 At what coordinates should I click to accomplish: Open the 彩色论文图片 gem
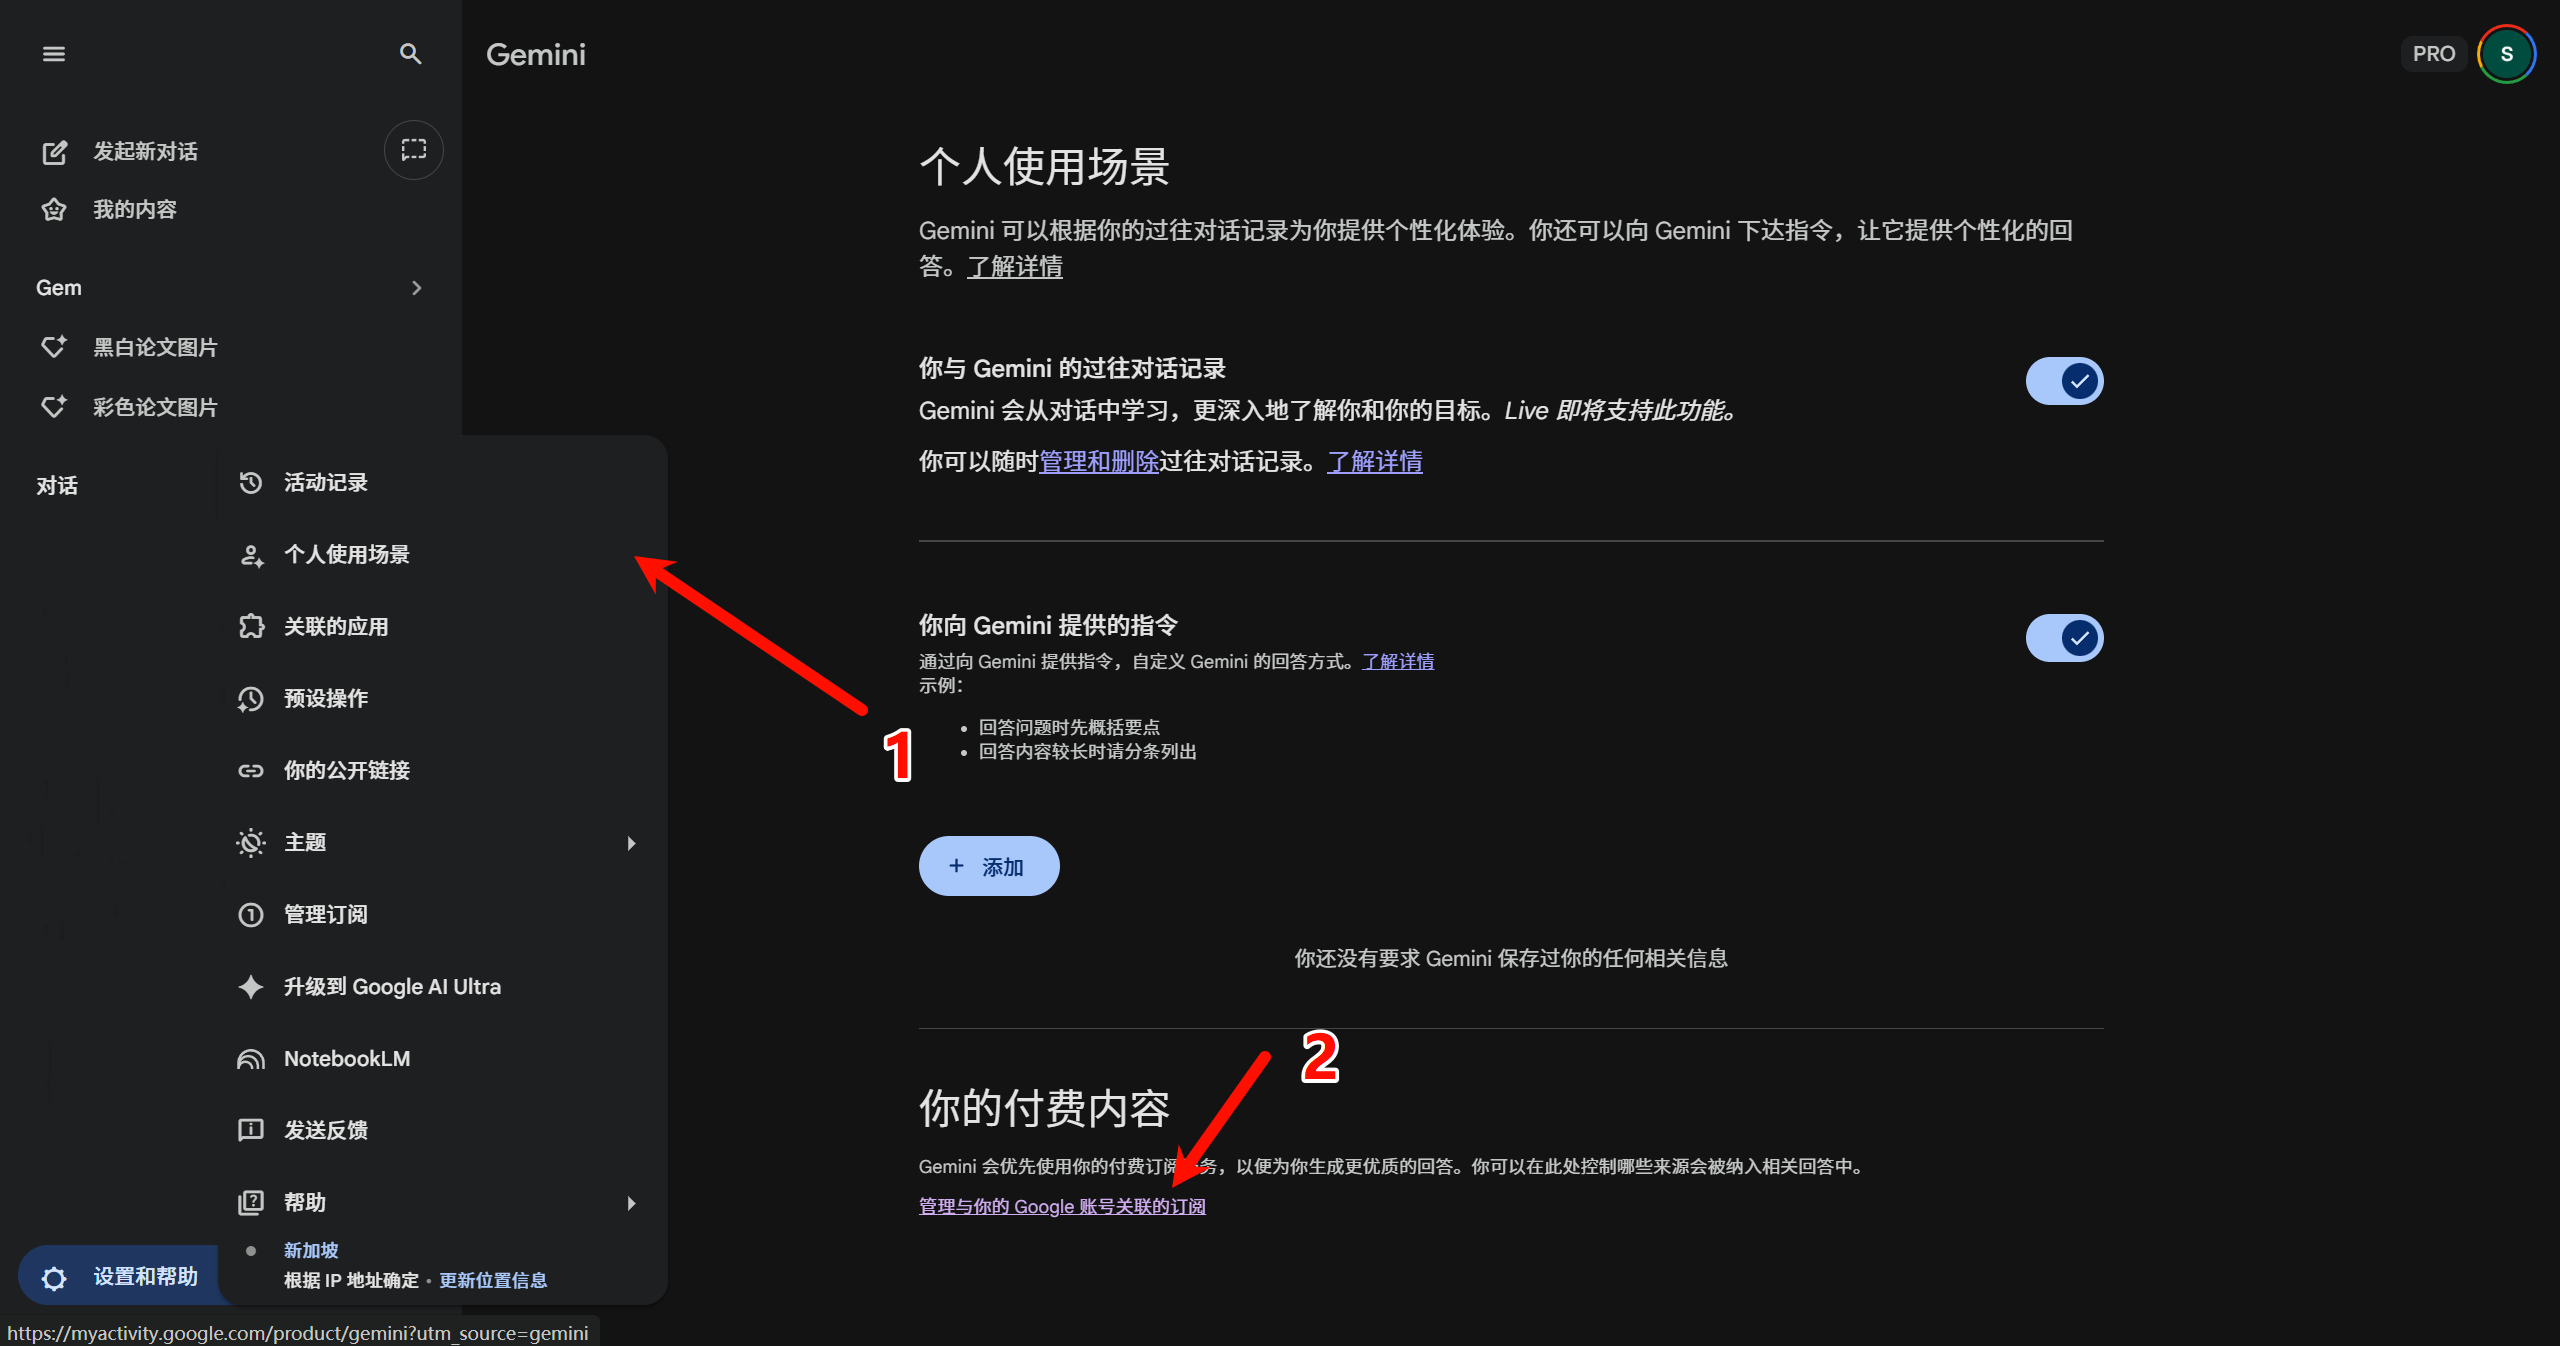(155, 407)
